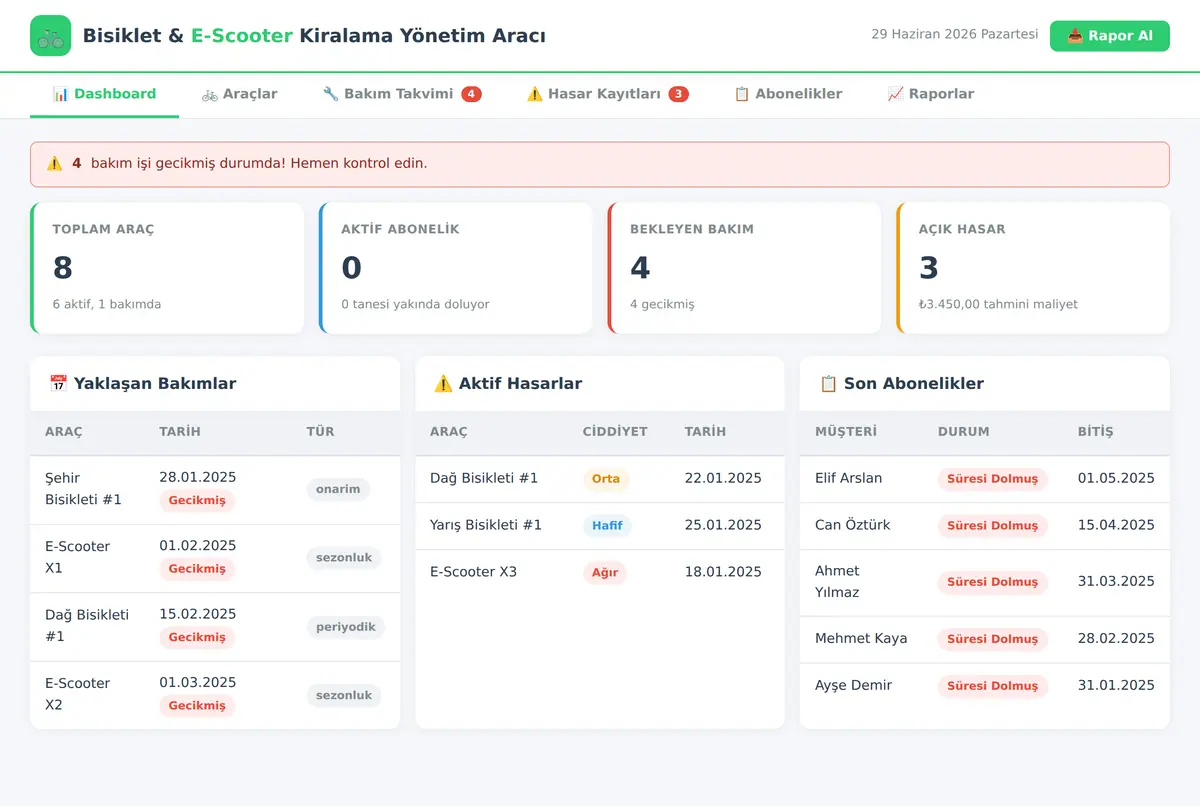This screenshot has height=806, width=1200.
Task: Click the onarim type tag
Action: pyautogui.click(x=338, y=490)
